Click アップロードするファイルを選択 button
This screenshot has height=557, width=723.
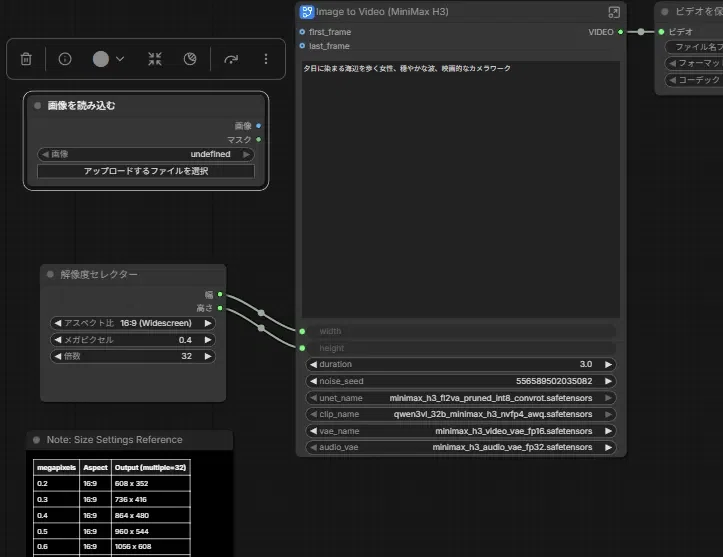pos(146,171)
